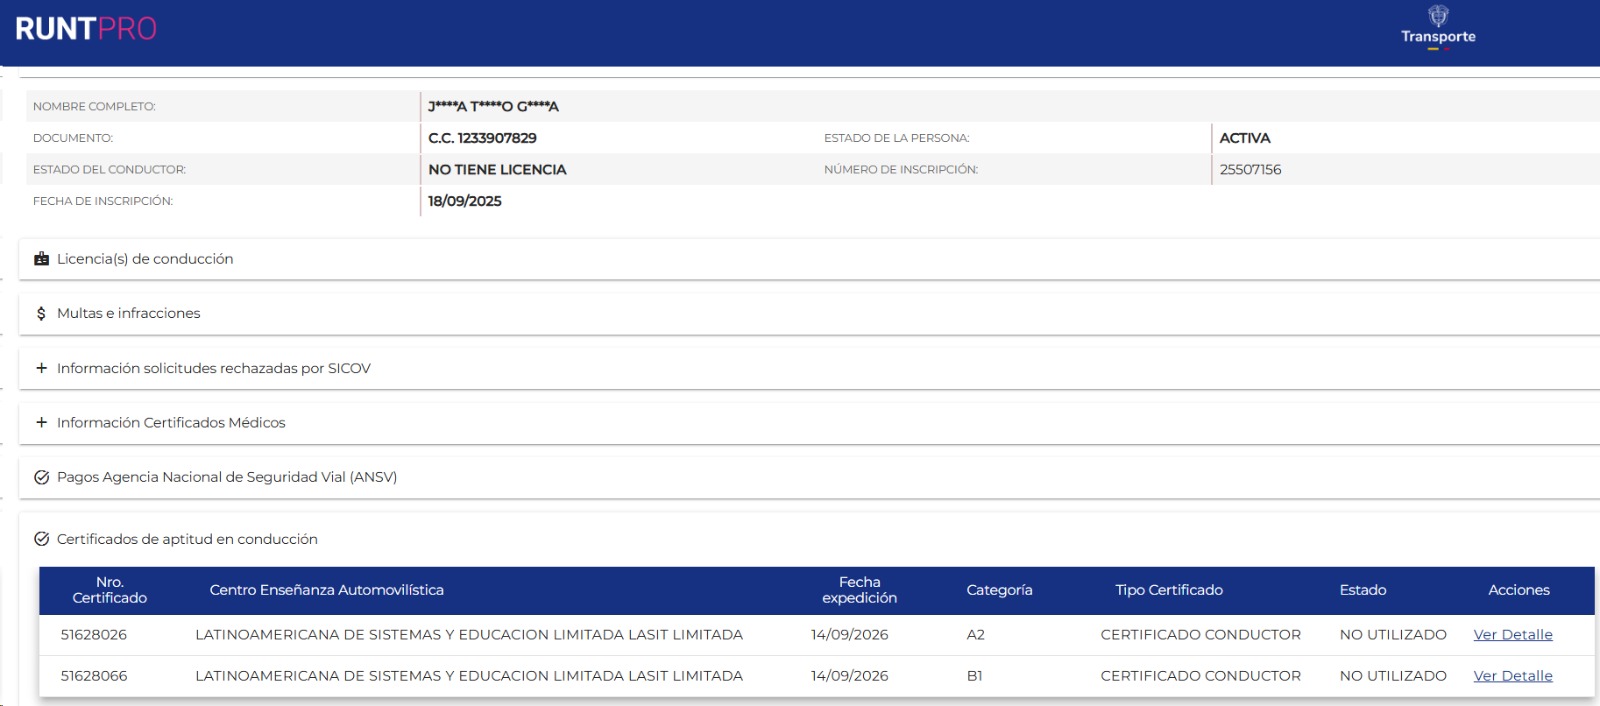Screen dimensions: 1600x706
Task: Click the plus icon next to SICOV rejected requests
Action: click(x=41, y=368)
